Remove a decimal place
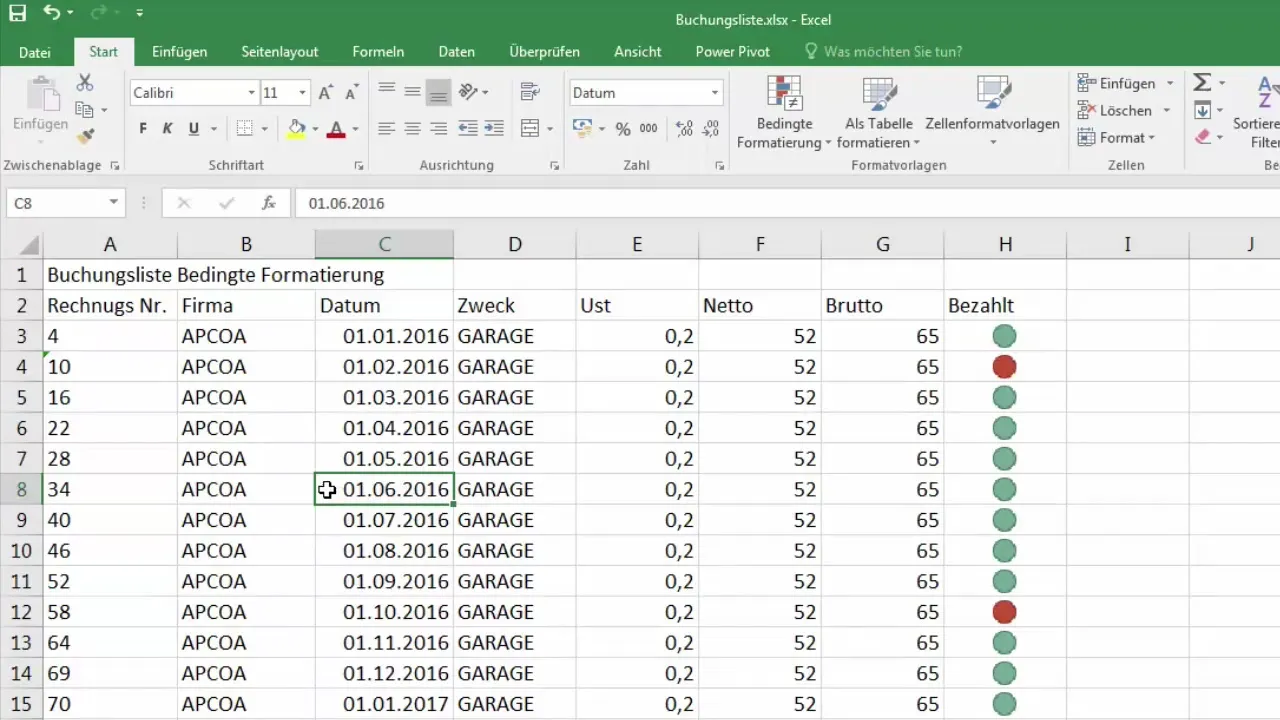This screenshot has width=1280, height=720. coord(711,129)
